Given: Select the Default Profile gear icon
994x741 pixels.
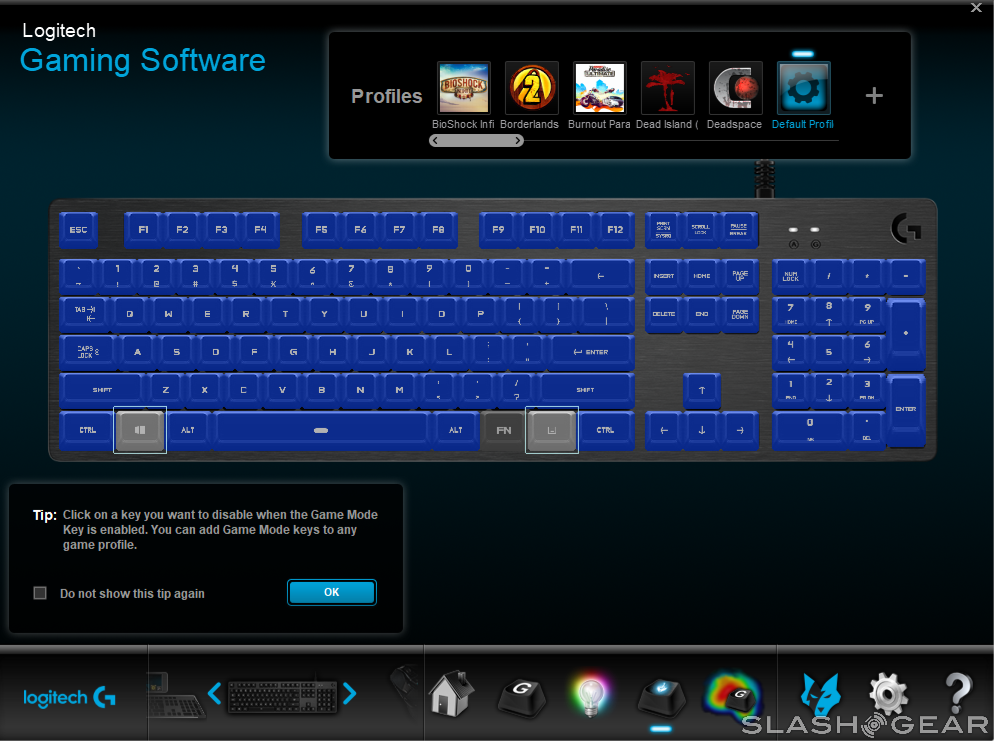Looking at the screenshot, I should click(803, 87).
